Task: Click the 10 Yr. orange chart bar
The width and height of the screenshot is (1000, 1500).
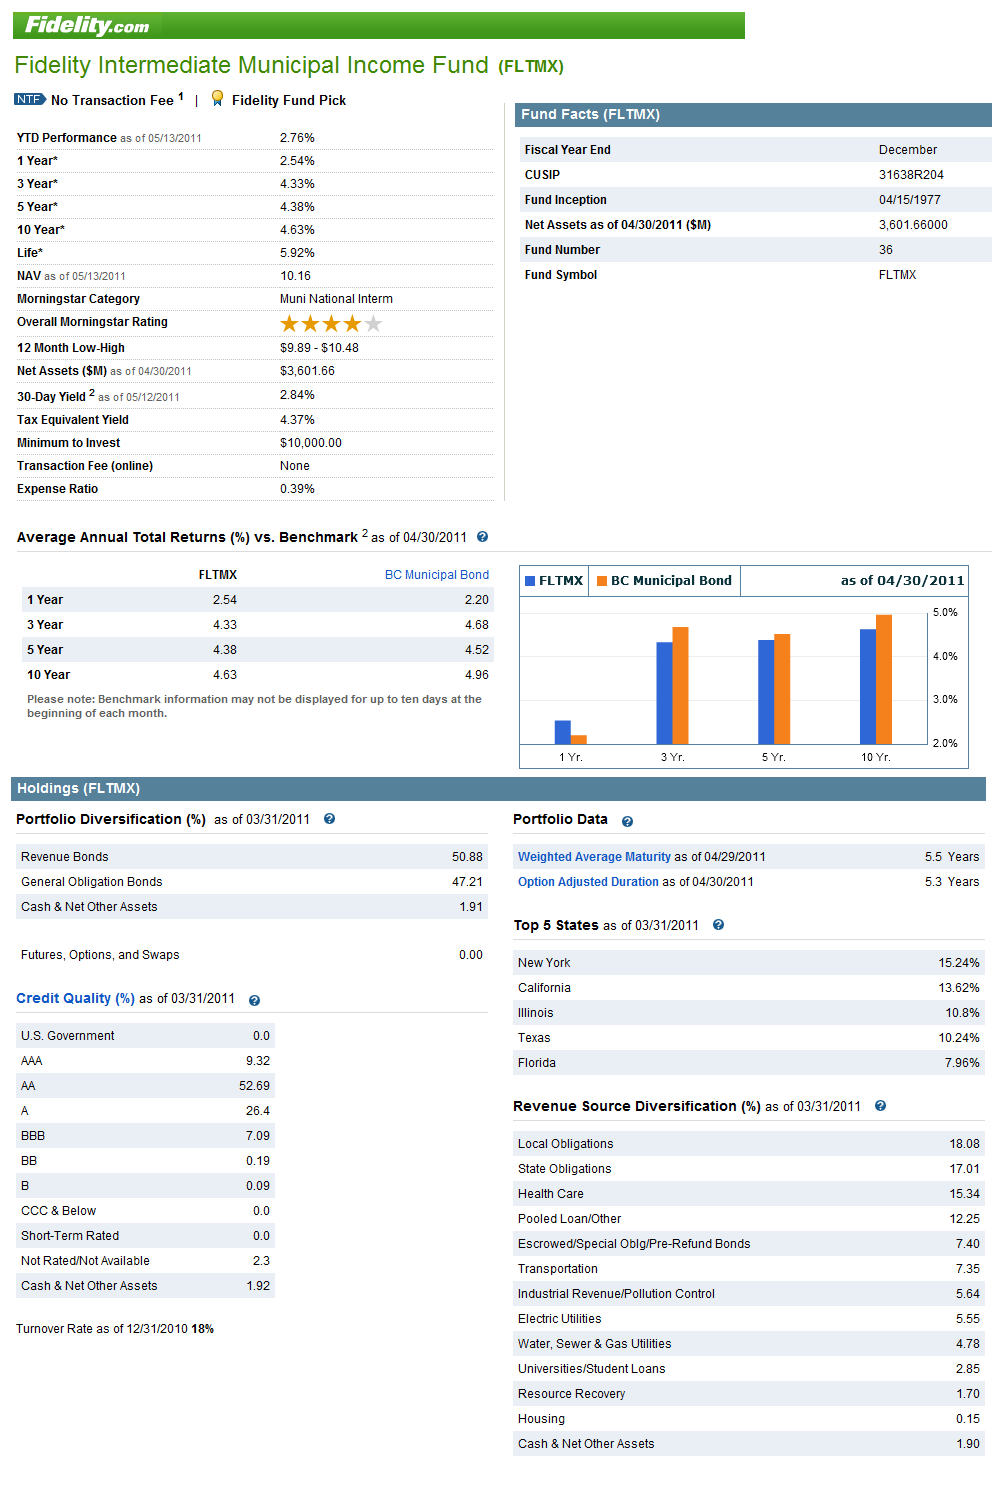Action: point(884,679)
